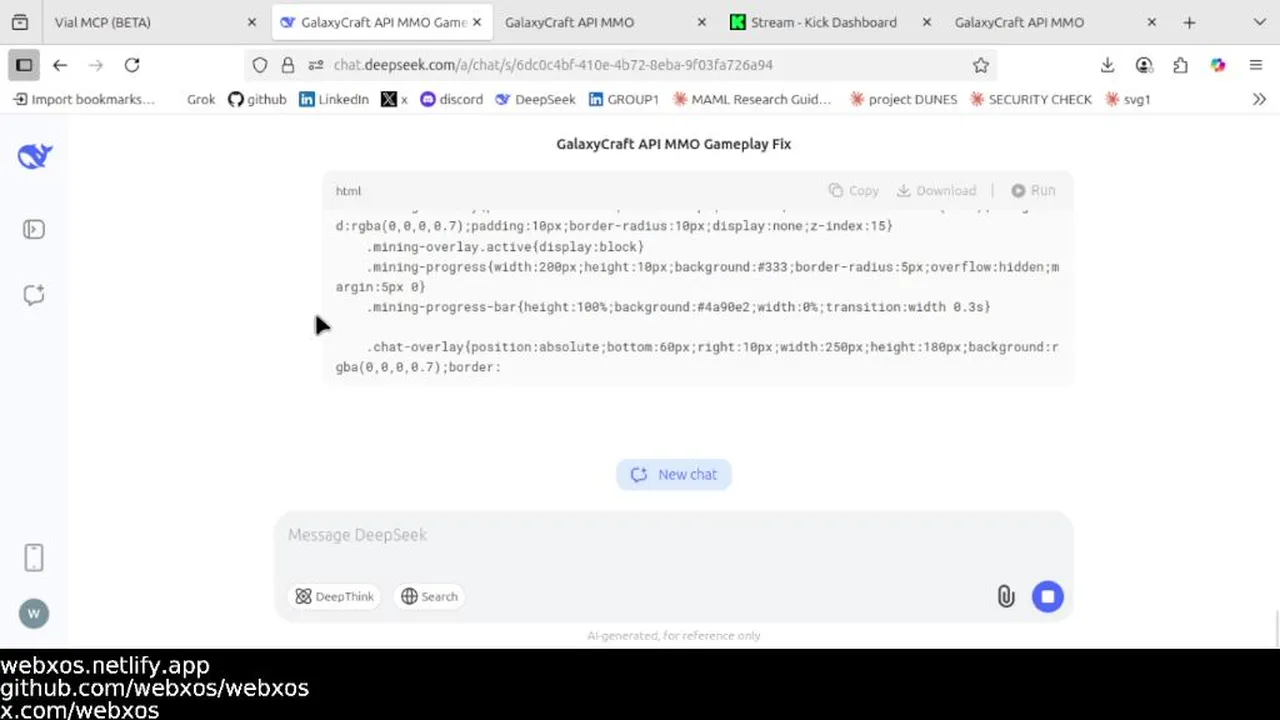The image size is (1280, 720).
Task: Open Firefox View icon in the tab bar
Action: [20, 22]
